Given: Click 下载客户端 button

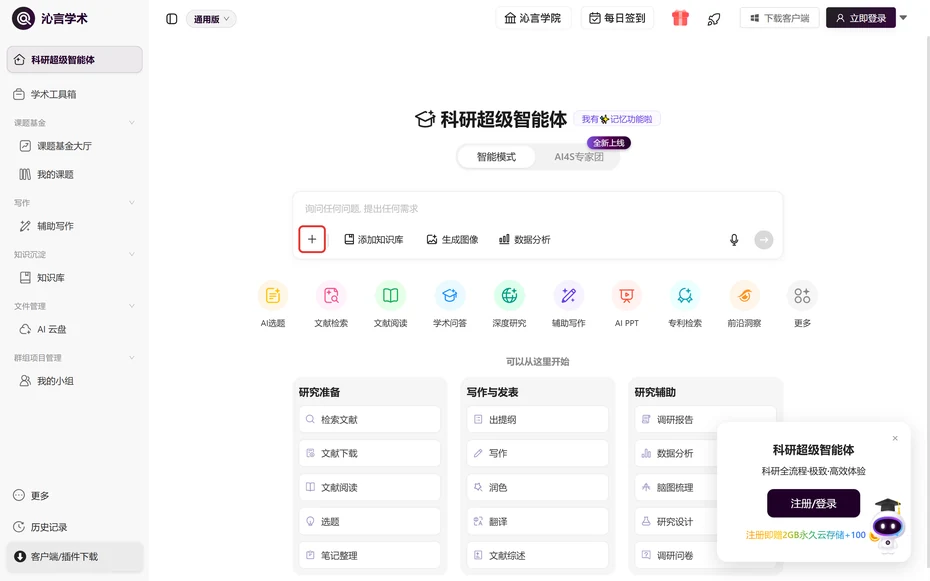Looking at the screenshot, I should coord(779,18).
